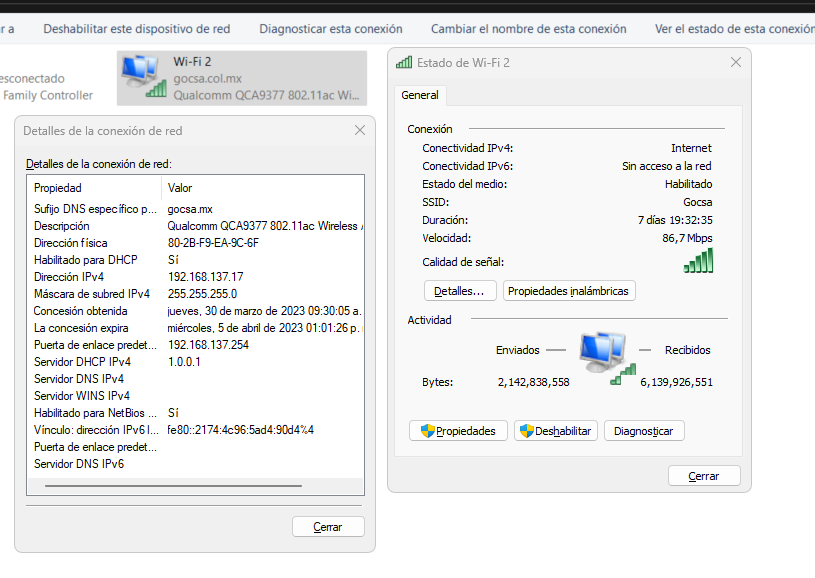Close the Estado de Wi-Fi 2 dialog via Cerrar
Viewport: 815px width, 578px height.
pyautogui.click(x=704, y=475)
